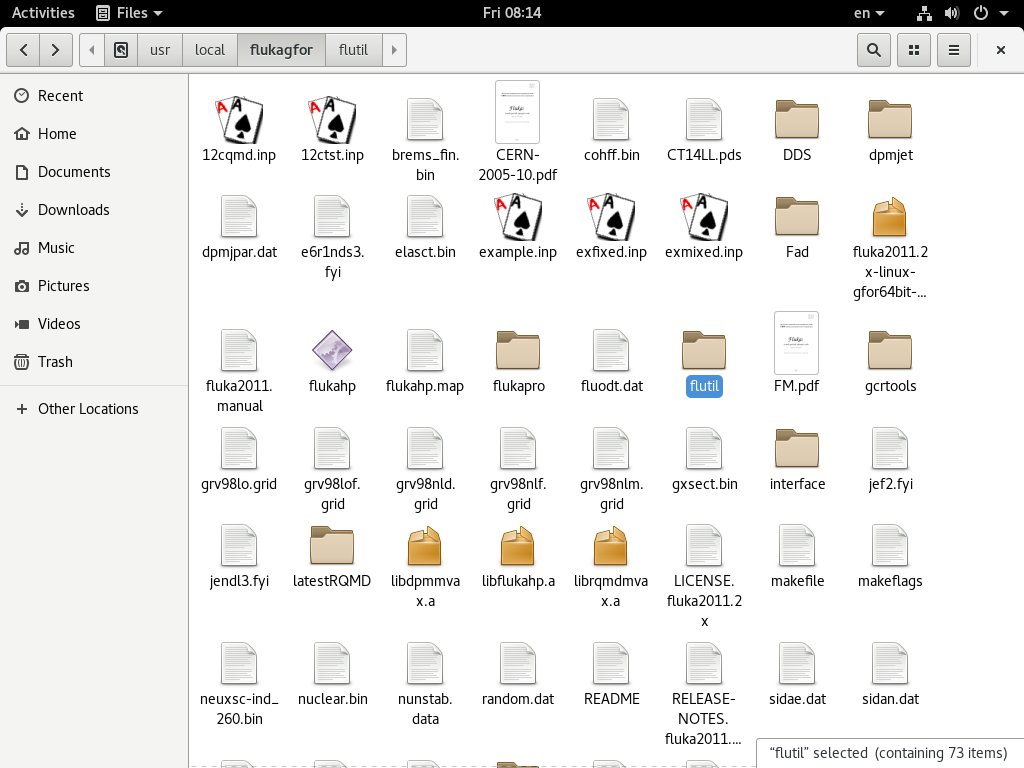The width and height of the screenshot is (1024, 768).
Task: Open Documents in the sidebar
Action: [x=95, y=172]
